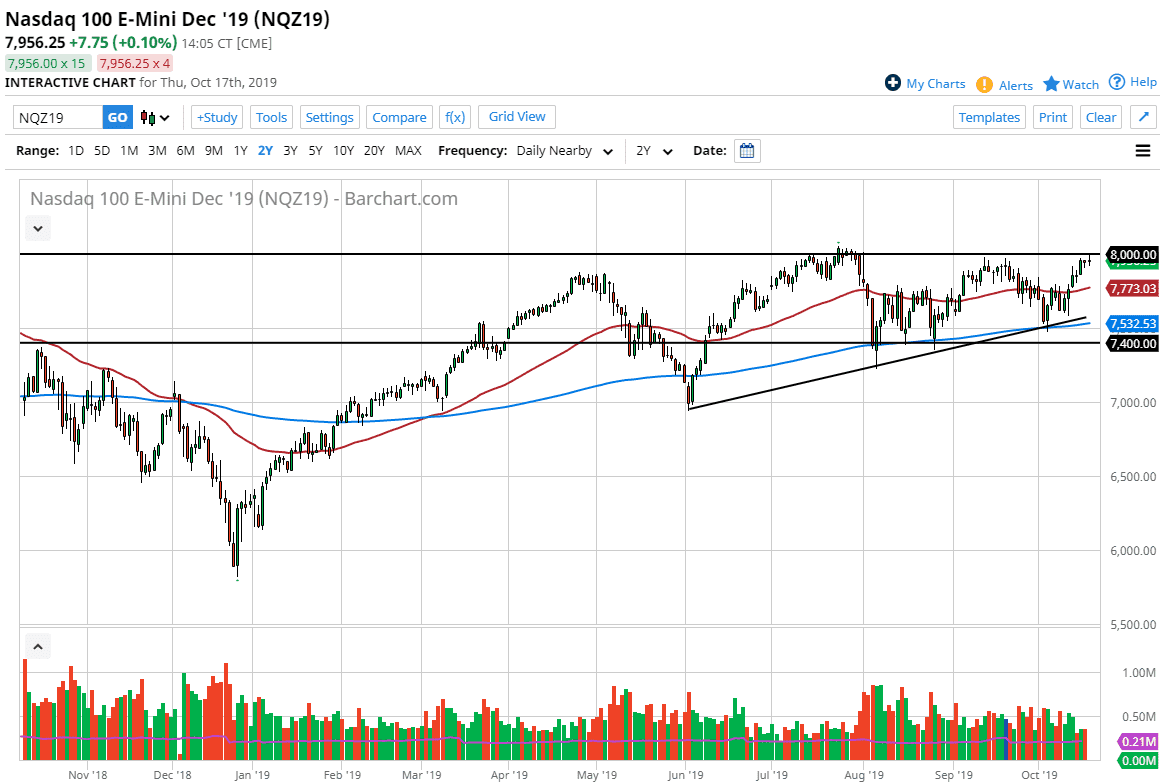Pop out the chart with the arrow icon
1171x782 pixels.
pyautogui.click(x=1143, y=116)
